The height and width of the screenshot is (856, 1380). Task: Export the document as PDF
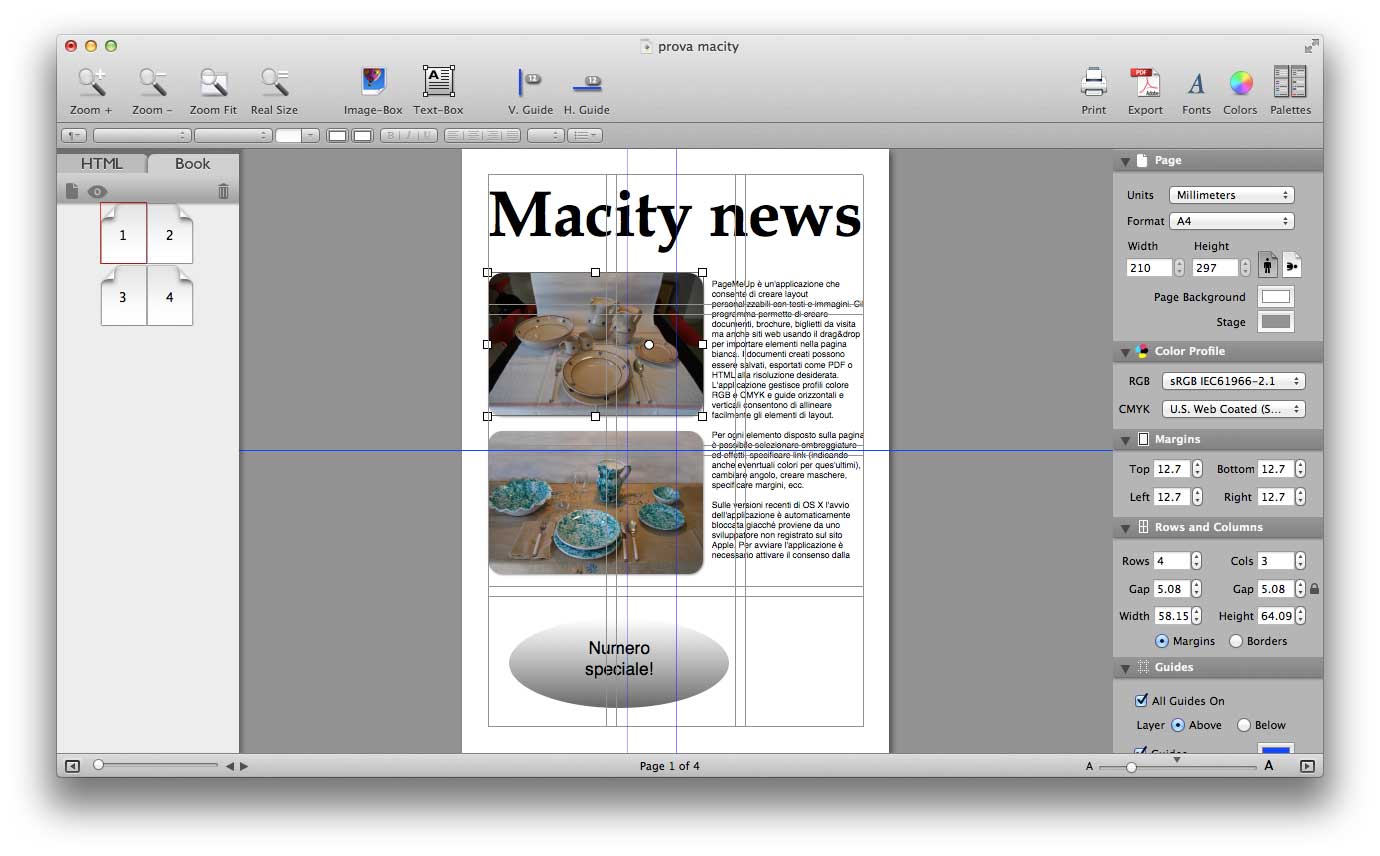coord(1145,82)
